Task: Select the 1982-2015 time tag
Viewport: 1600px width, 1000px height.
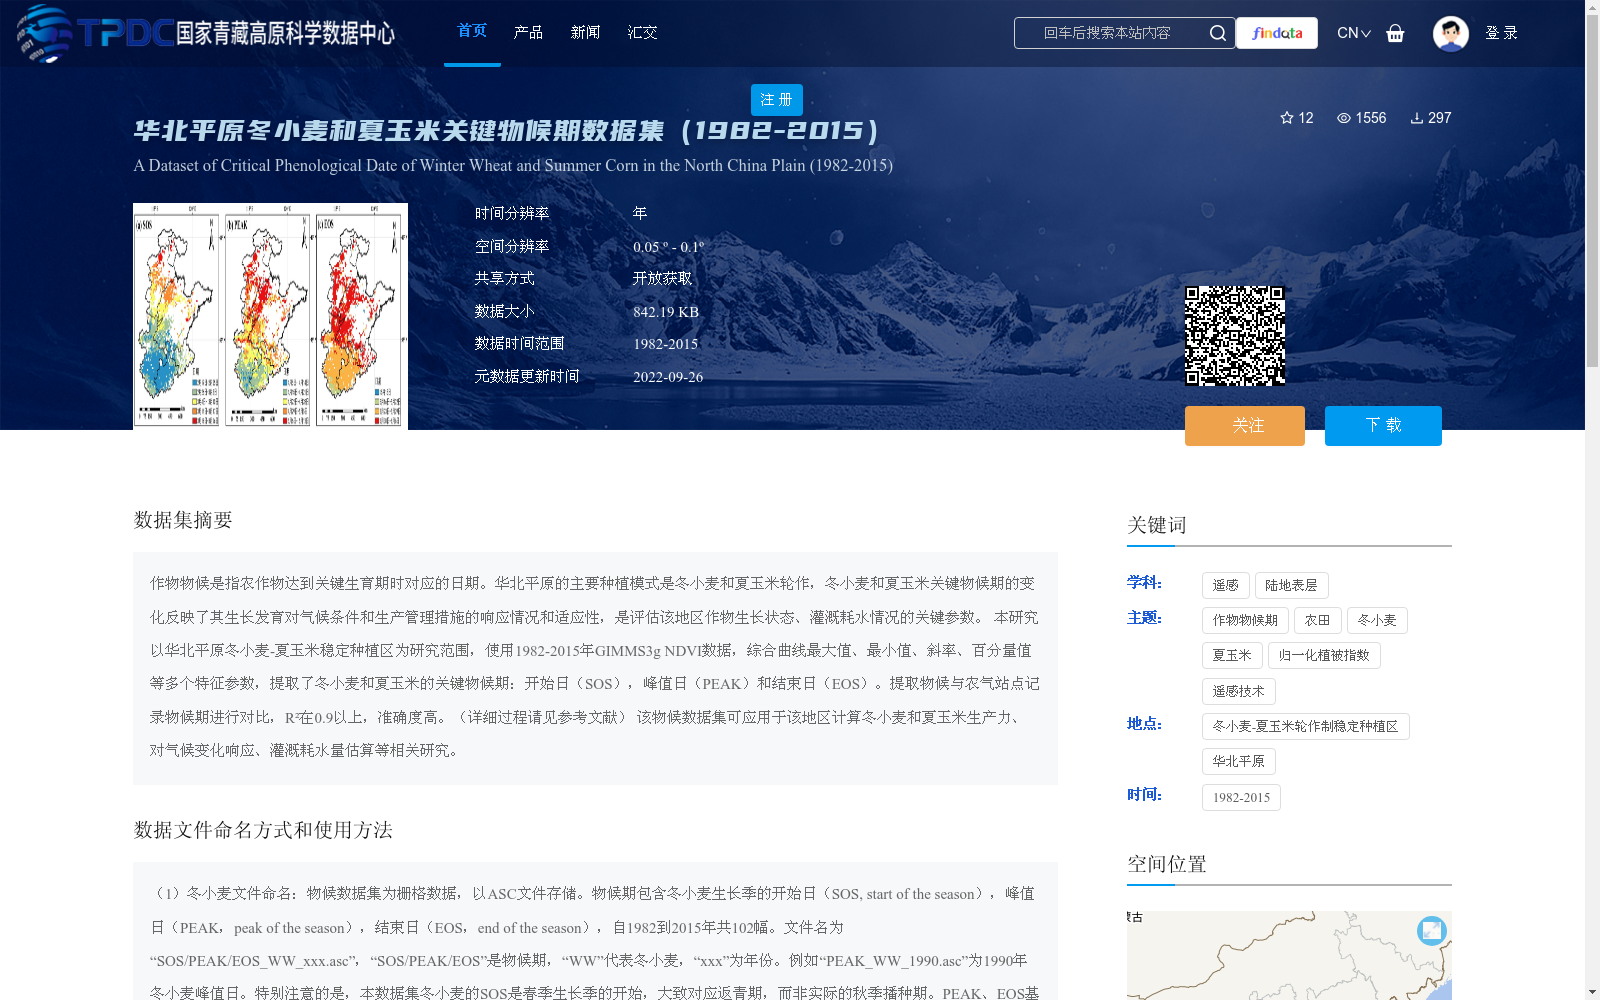Action: [1241, 798]
